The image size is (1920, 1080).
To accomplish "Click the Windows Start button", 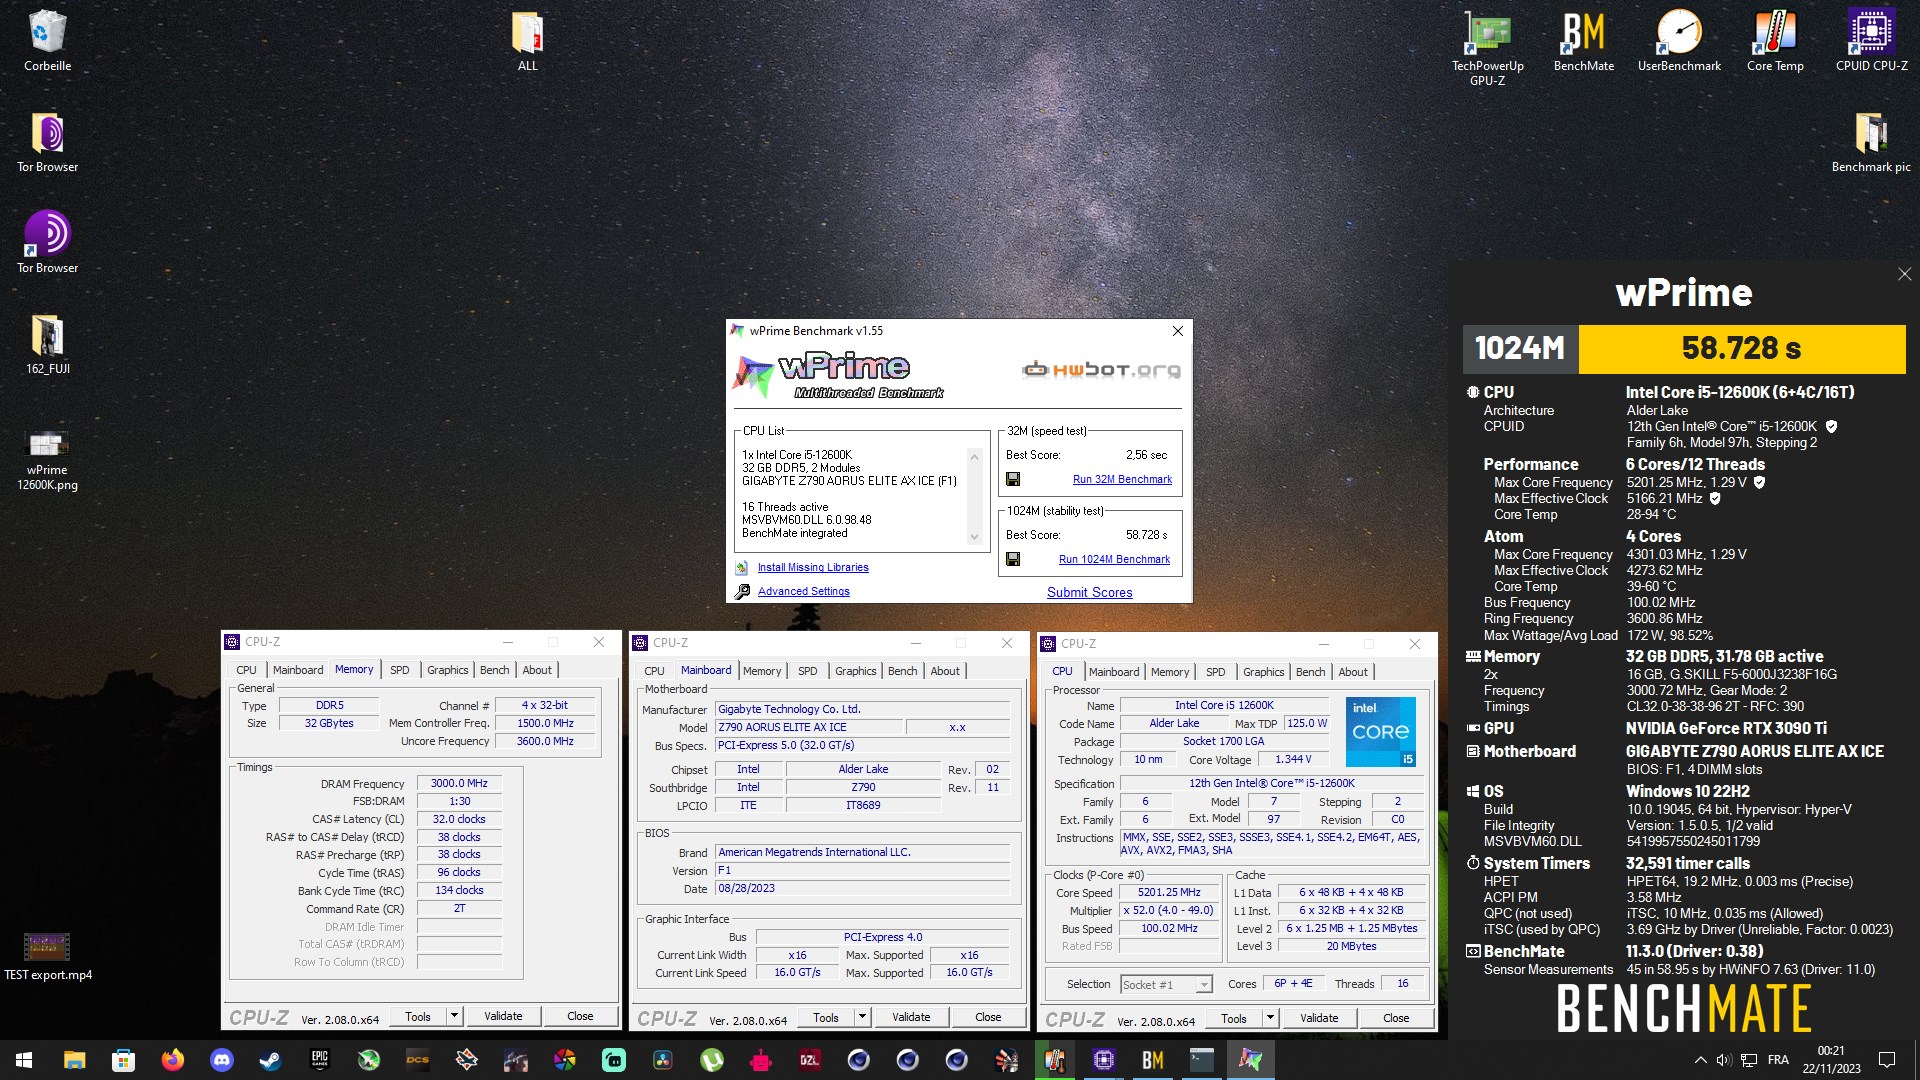I will (24, 1060).
